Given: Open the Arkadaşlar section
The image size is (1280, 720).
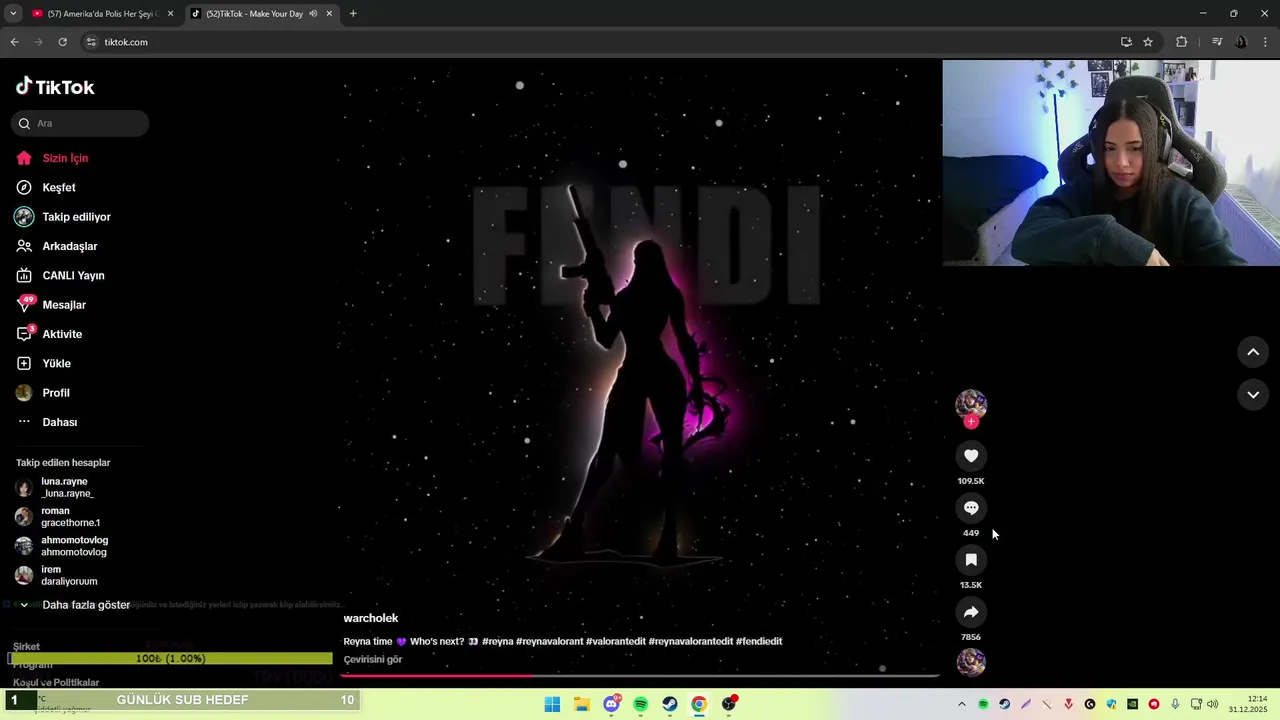Looking at the screenshot, I should [69, 246].
